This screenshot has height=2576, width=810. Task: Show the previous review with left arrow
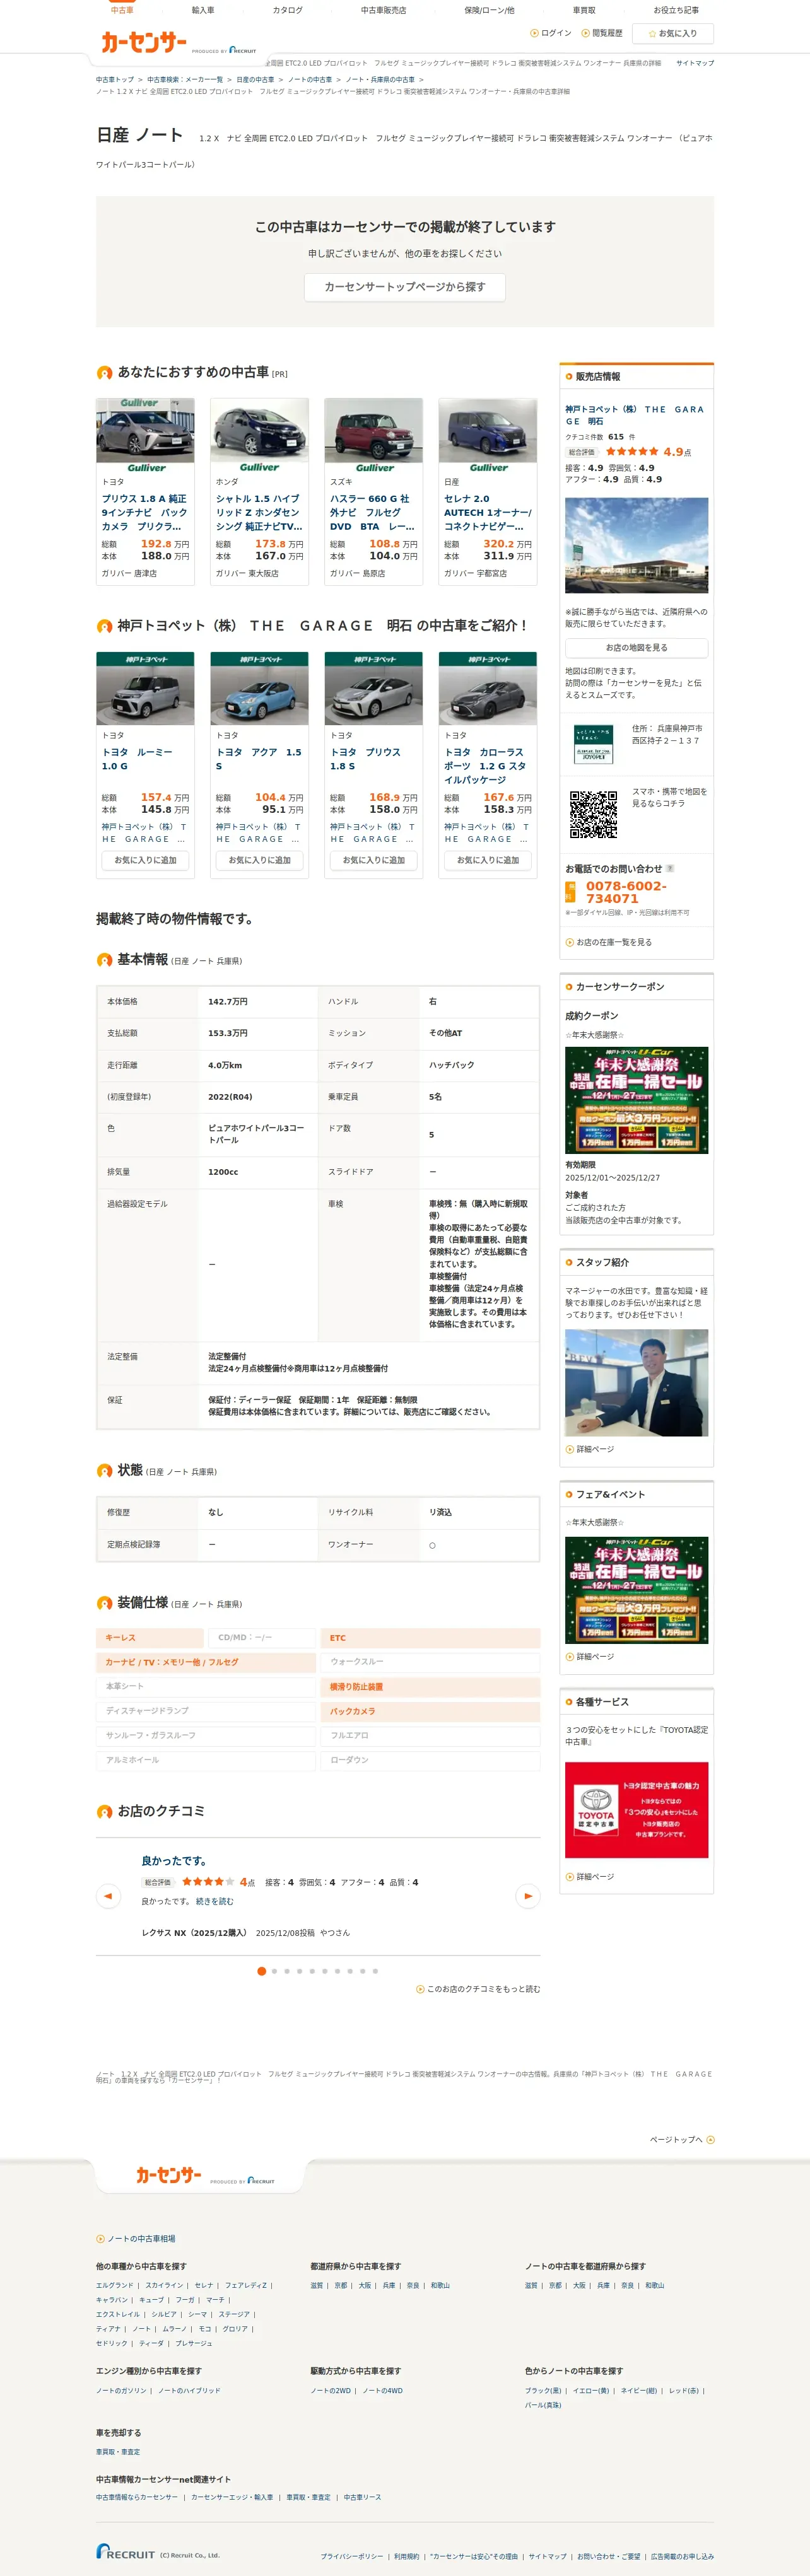click(x=108, y=1895)
